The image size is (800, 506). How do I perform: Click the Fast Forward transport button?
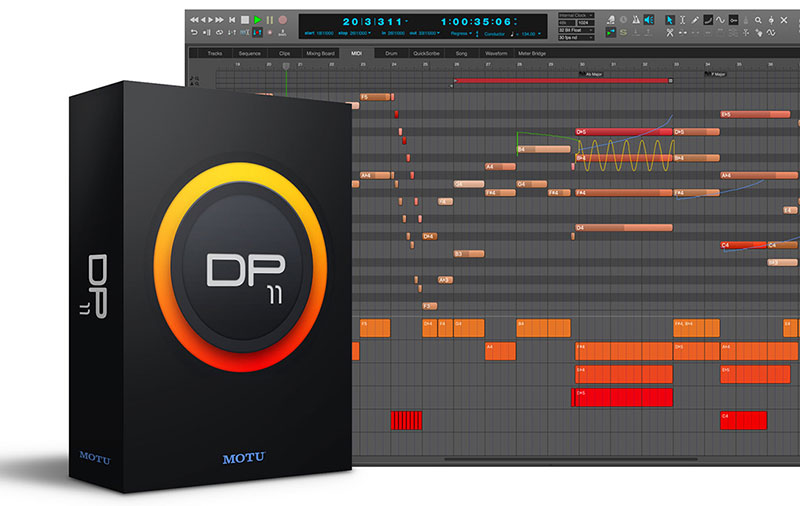219,20
